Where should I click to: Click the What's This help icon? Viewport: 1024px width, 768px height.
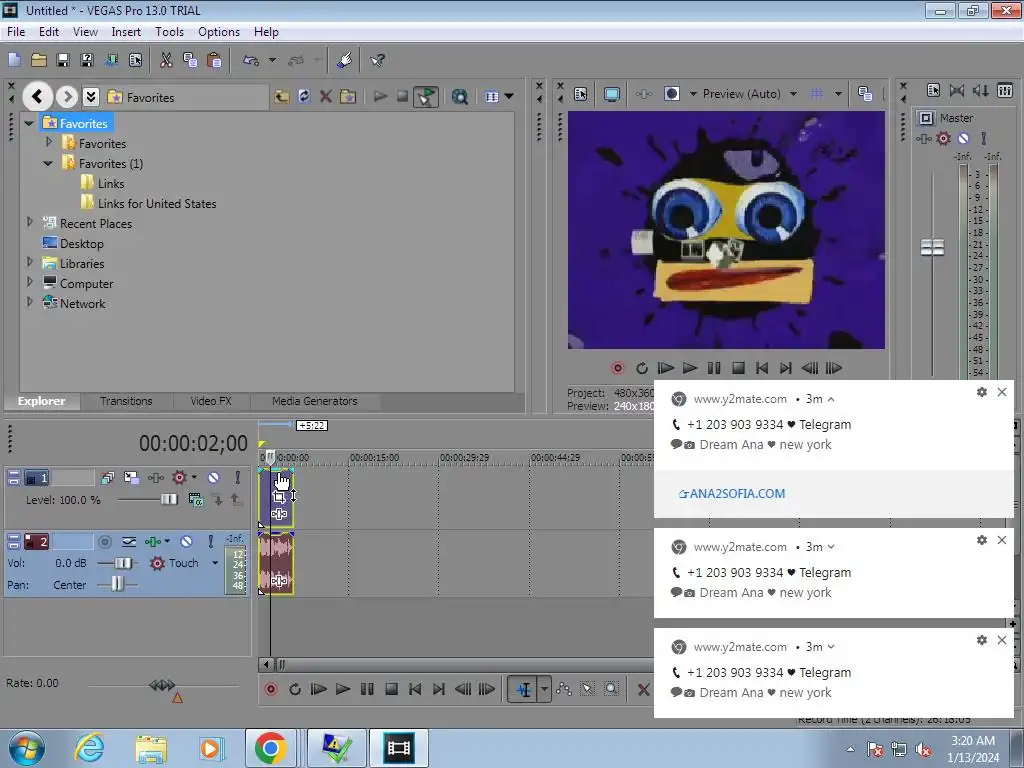click(x=377, y=60)
